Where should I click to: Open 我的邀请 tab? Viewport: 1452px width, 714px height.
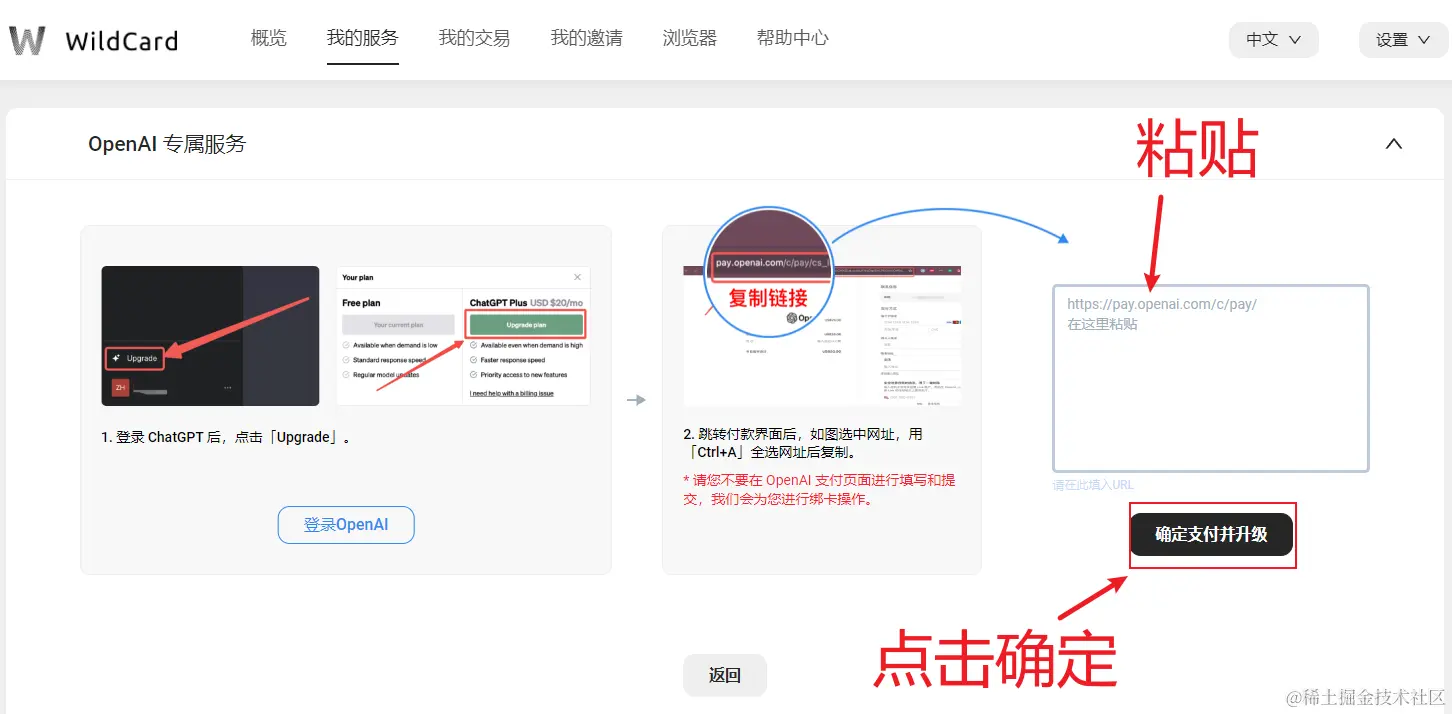586,38
